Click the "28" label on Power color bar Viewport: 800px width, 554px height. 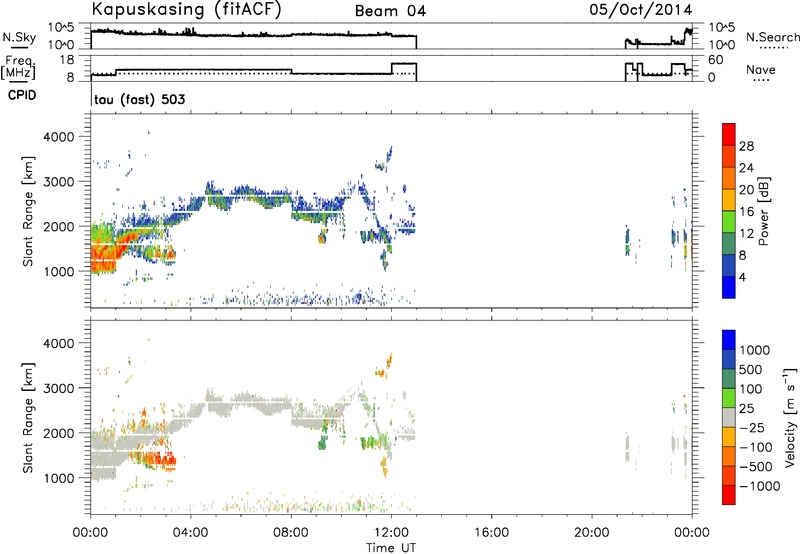click(746, 146)
